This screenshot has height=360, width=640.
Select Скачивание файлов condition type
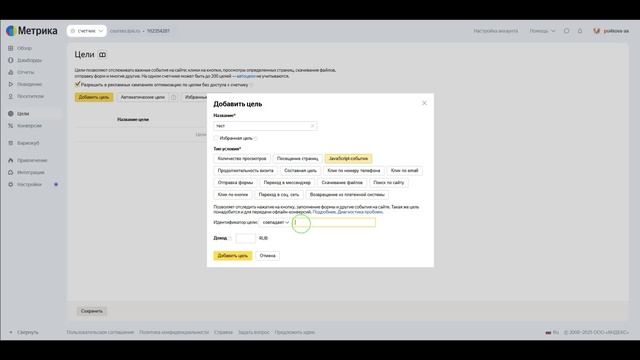click(342, 182)
